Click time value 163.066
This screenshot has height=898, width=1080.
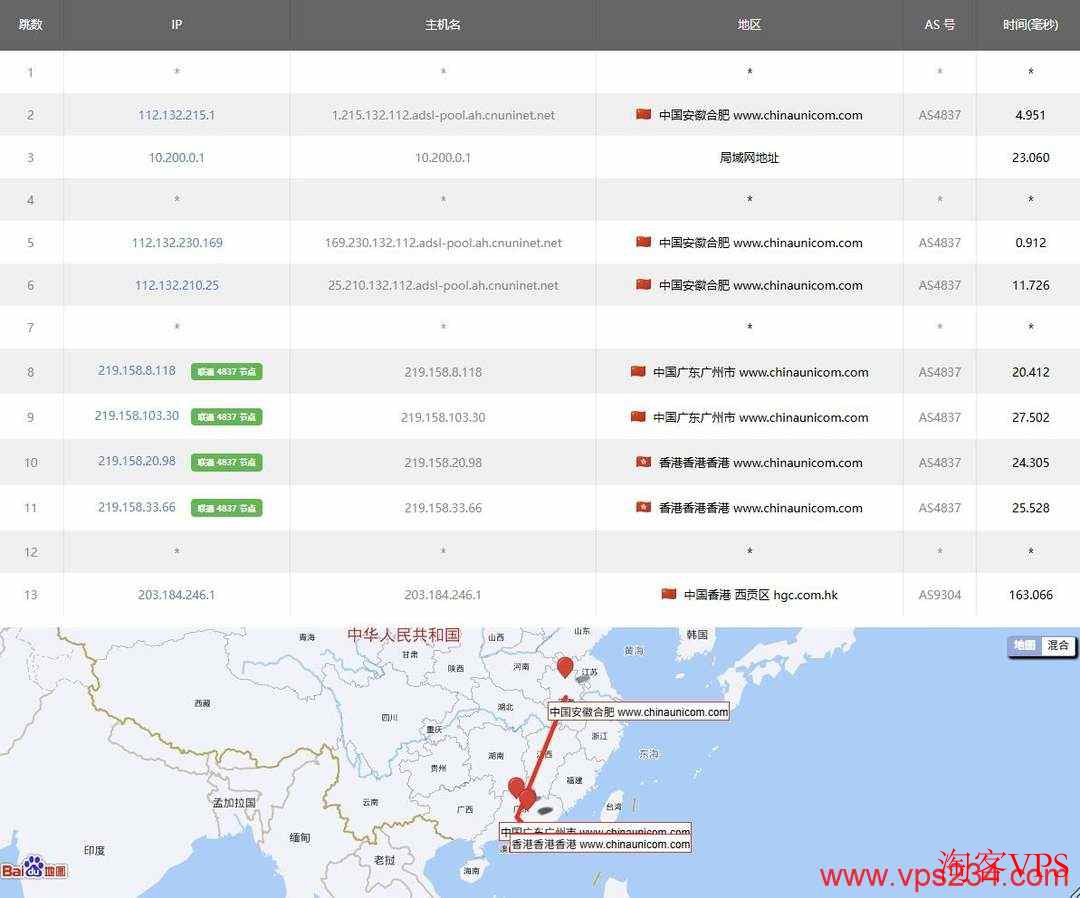click(1030, 594)
